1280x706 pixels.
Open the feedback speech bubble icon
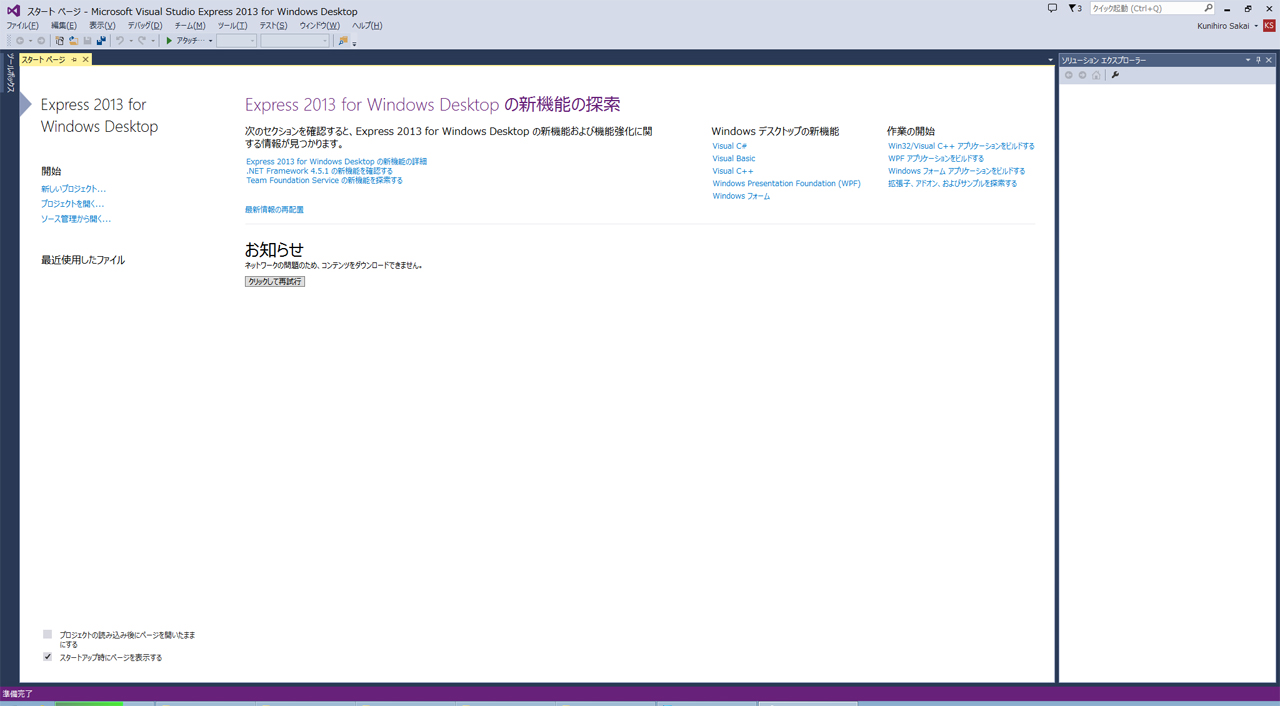pyautogui.click(x=1052, y=8)
